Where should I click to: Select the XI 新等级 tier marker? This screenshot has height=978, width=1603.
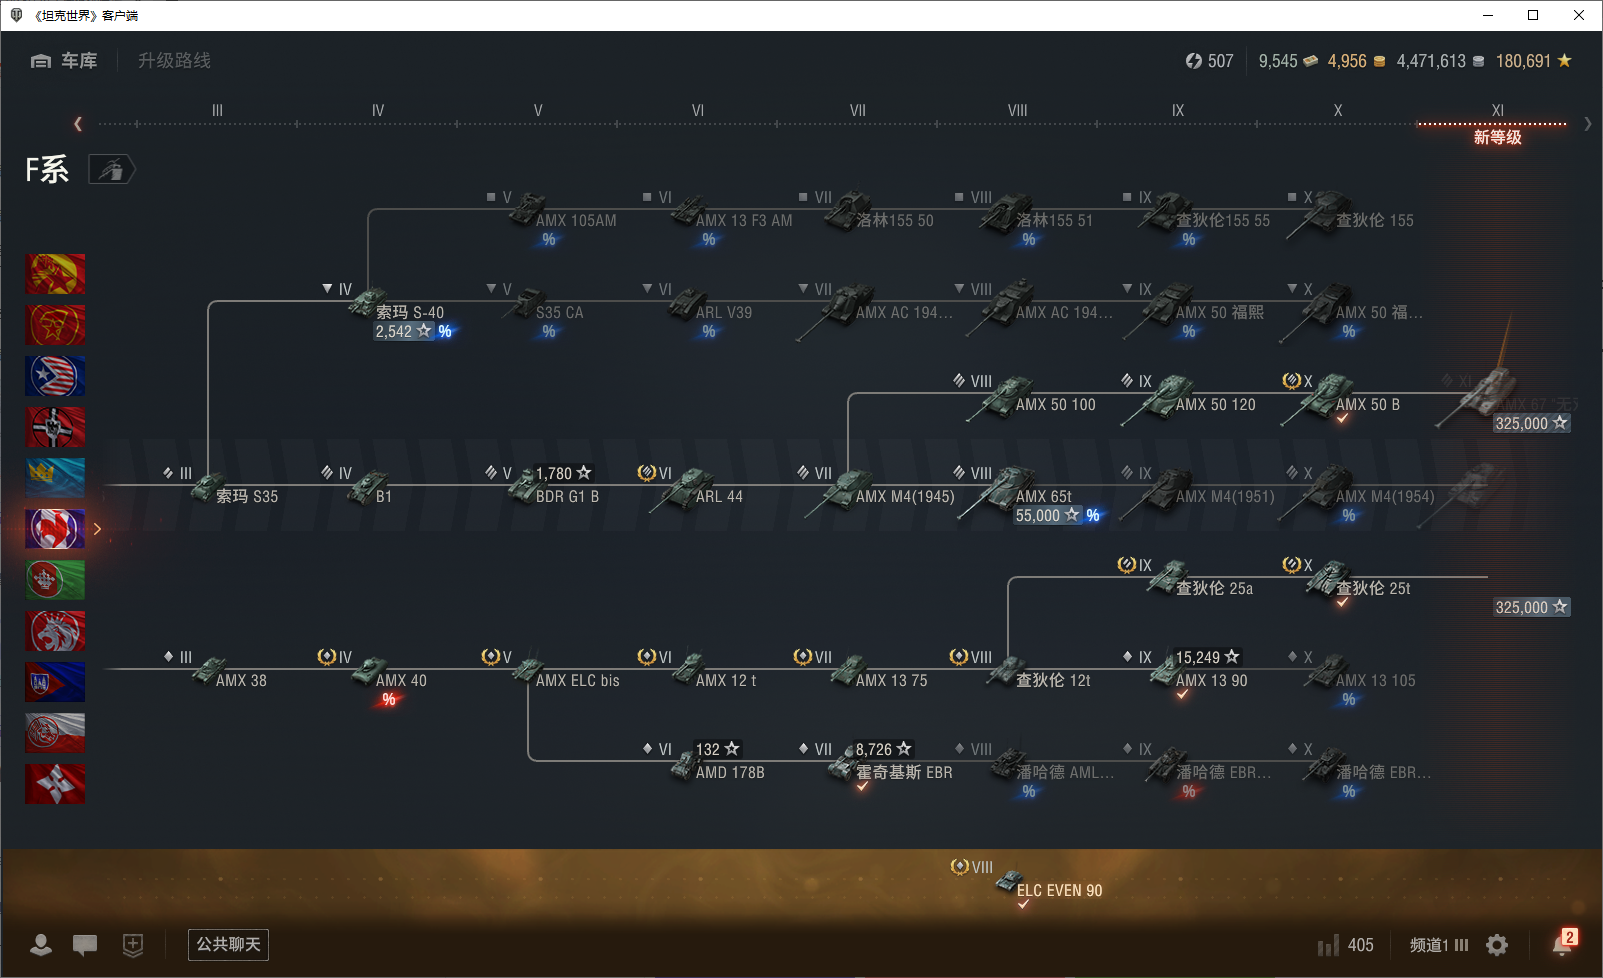[x=1497, y=125]
